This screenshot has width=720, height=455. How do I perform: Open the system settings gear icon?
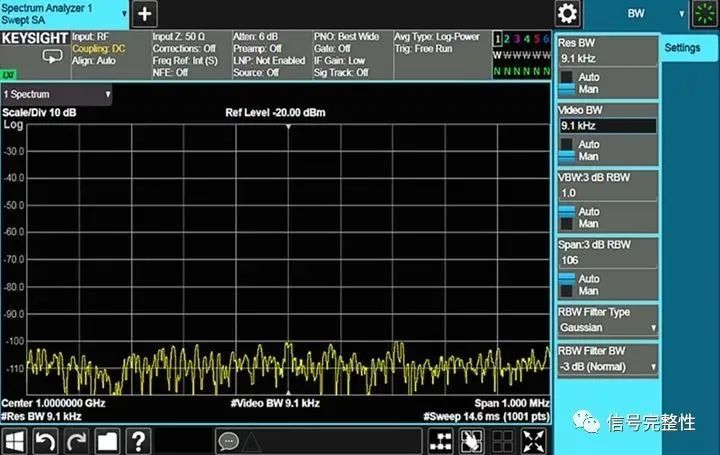tap(568, 14)
